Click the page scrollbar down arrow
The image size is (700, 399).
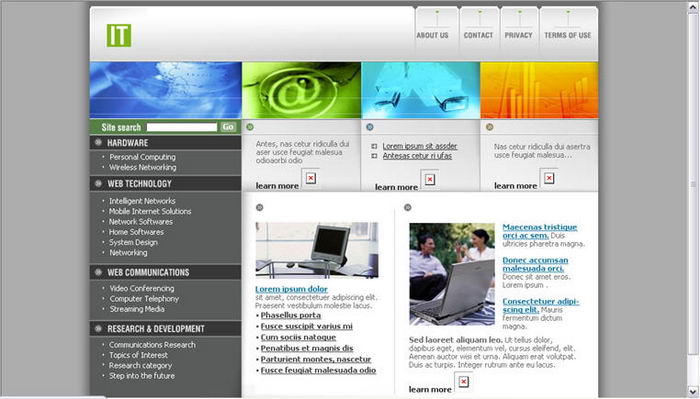[693, 392]
